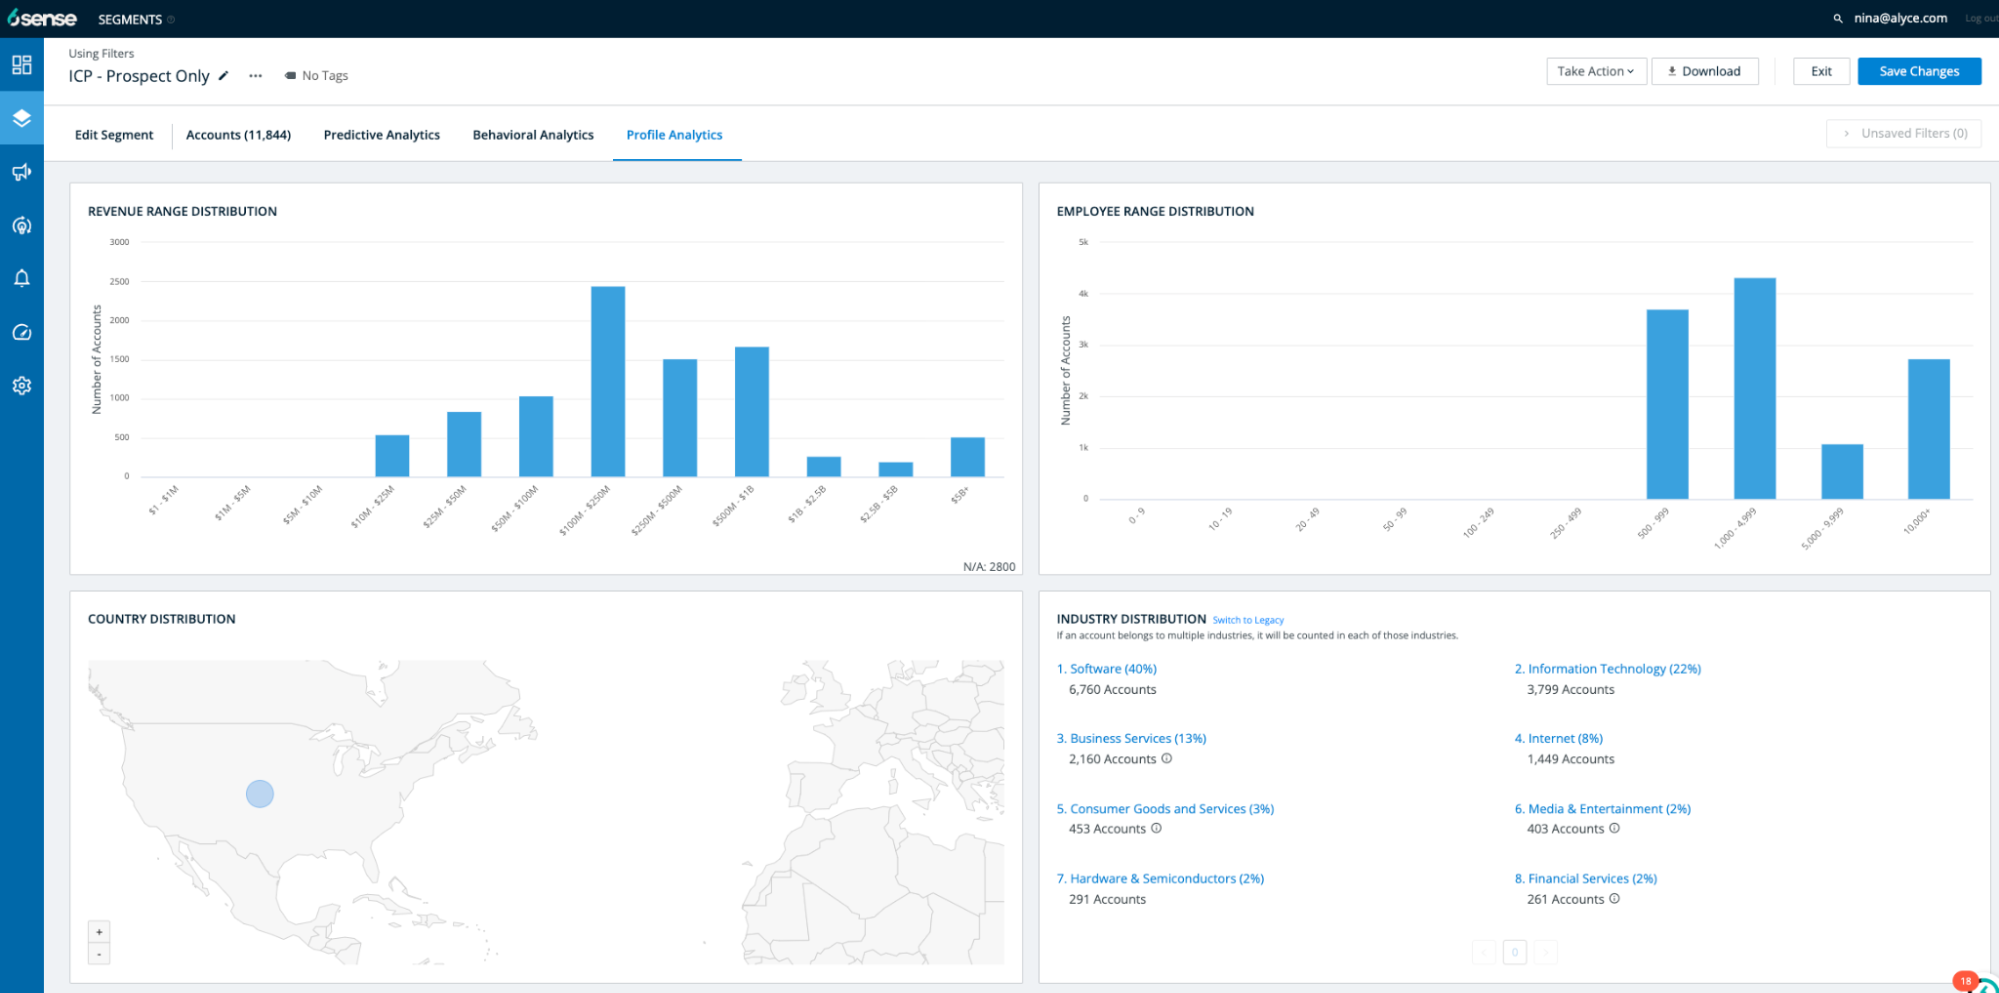Open the Campaigns megaphone icon

click(21, 172)
